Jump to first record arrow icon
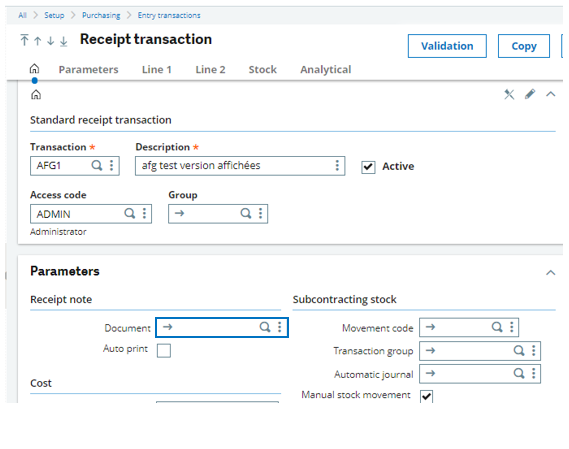The image size is (569, 449). [24, 40]
